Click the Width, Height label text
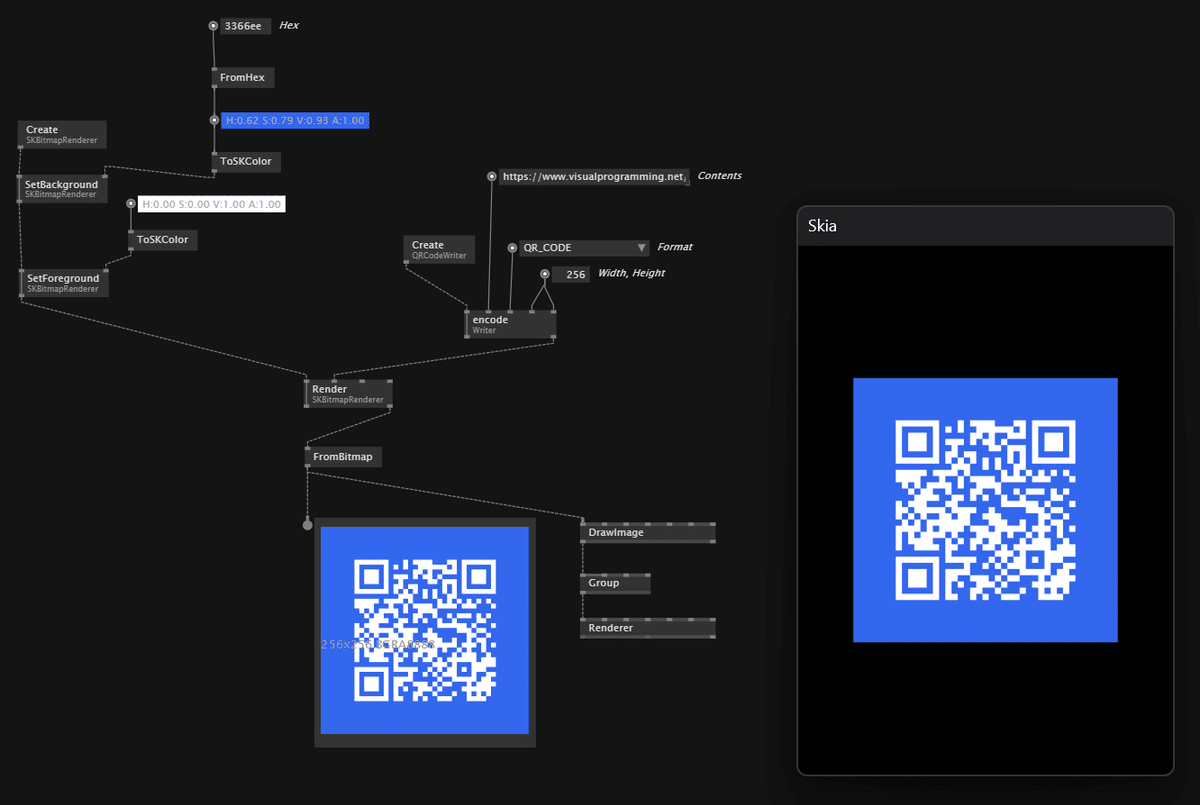 tap(631, 273)
